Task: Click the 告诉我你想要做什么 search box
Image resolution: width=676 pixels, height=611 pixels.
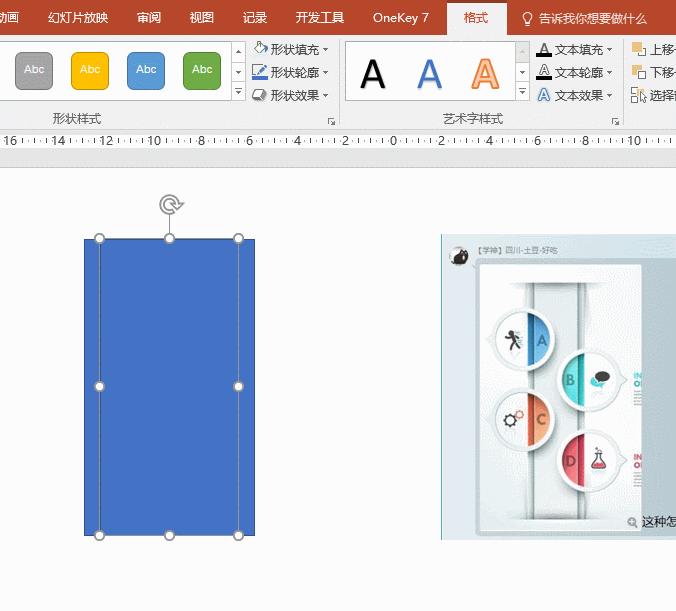Action: [592, 18]
